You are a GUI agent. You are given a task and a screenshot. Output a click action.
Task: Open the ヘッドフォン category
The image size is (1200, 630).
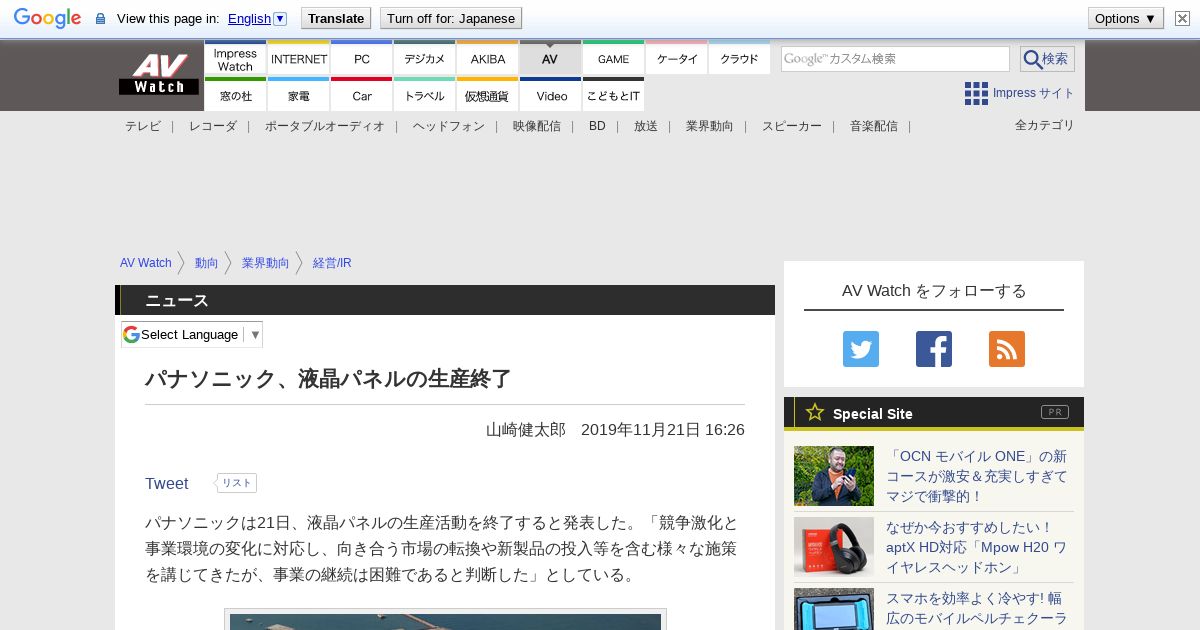[x=449, y=126]
